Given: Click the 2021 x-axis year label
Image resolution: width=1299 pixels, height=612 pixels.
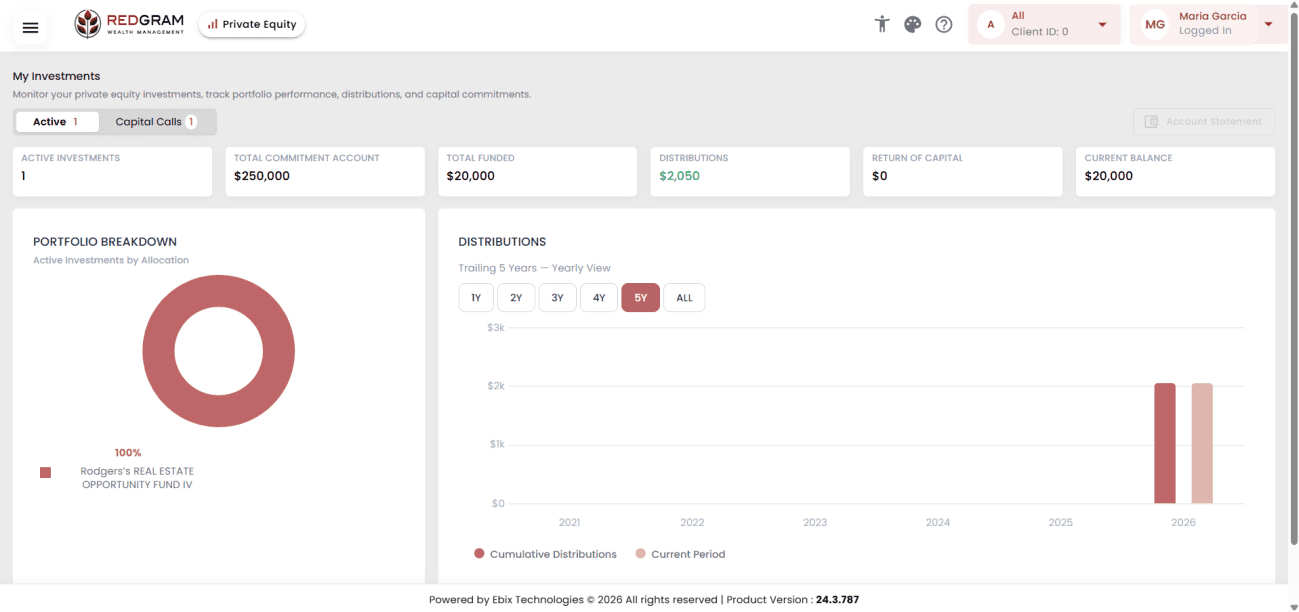Looking at the screenshot, I should [x=569, y=523].
